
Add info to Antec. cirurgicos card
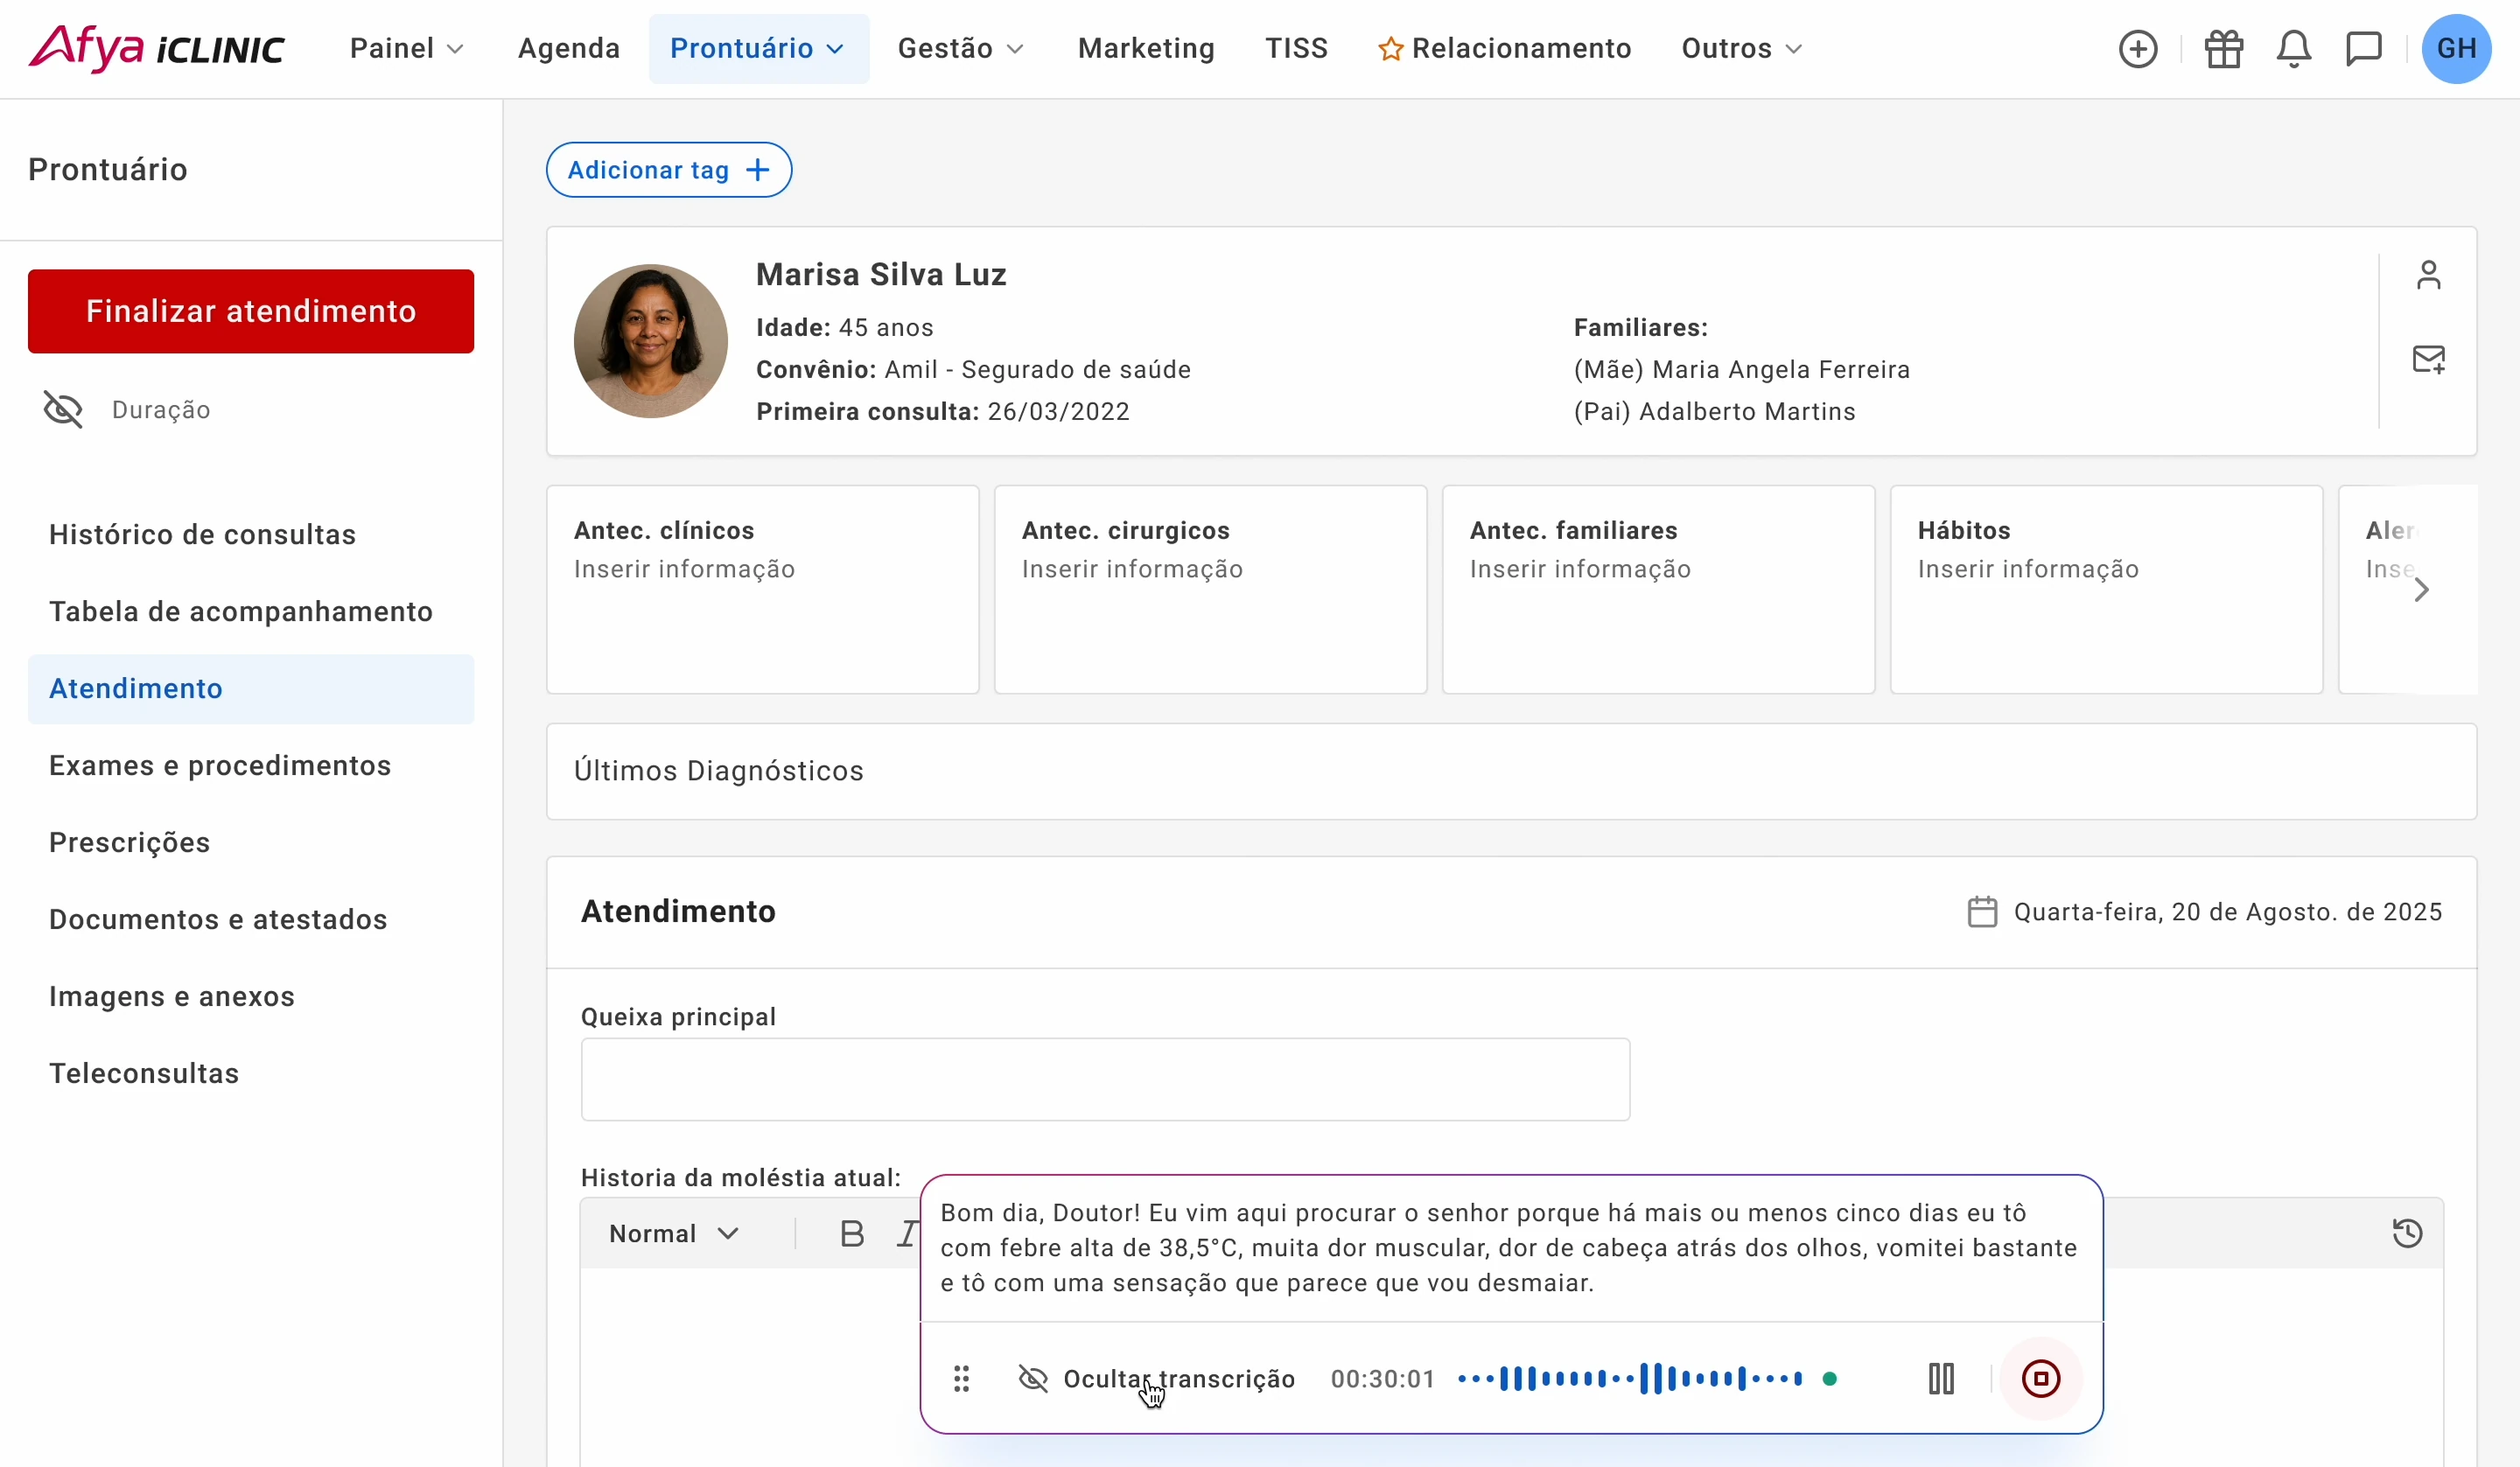point(1211,589)
